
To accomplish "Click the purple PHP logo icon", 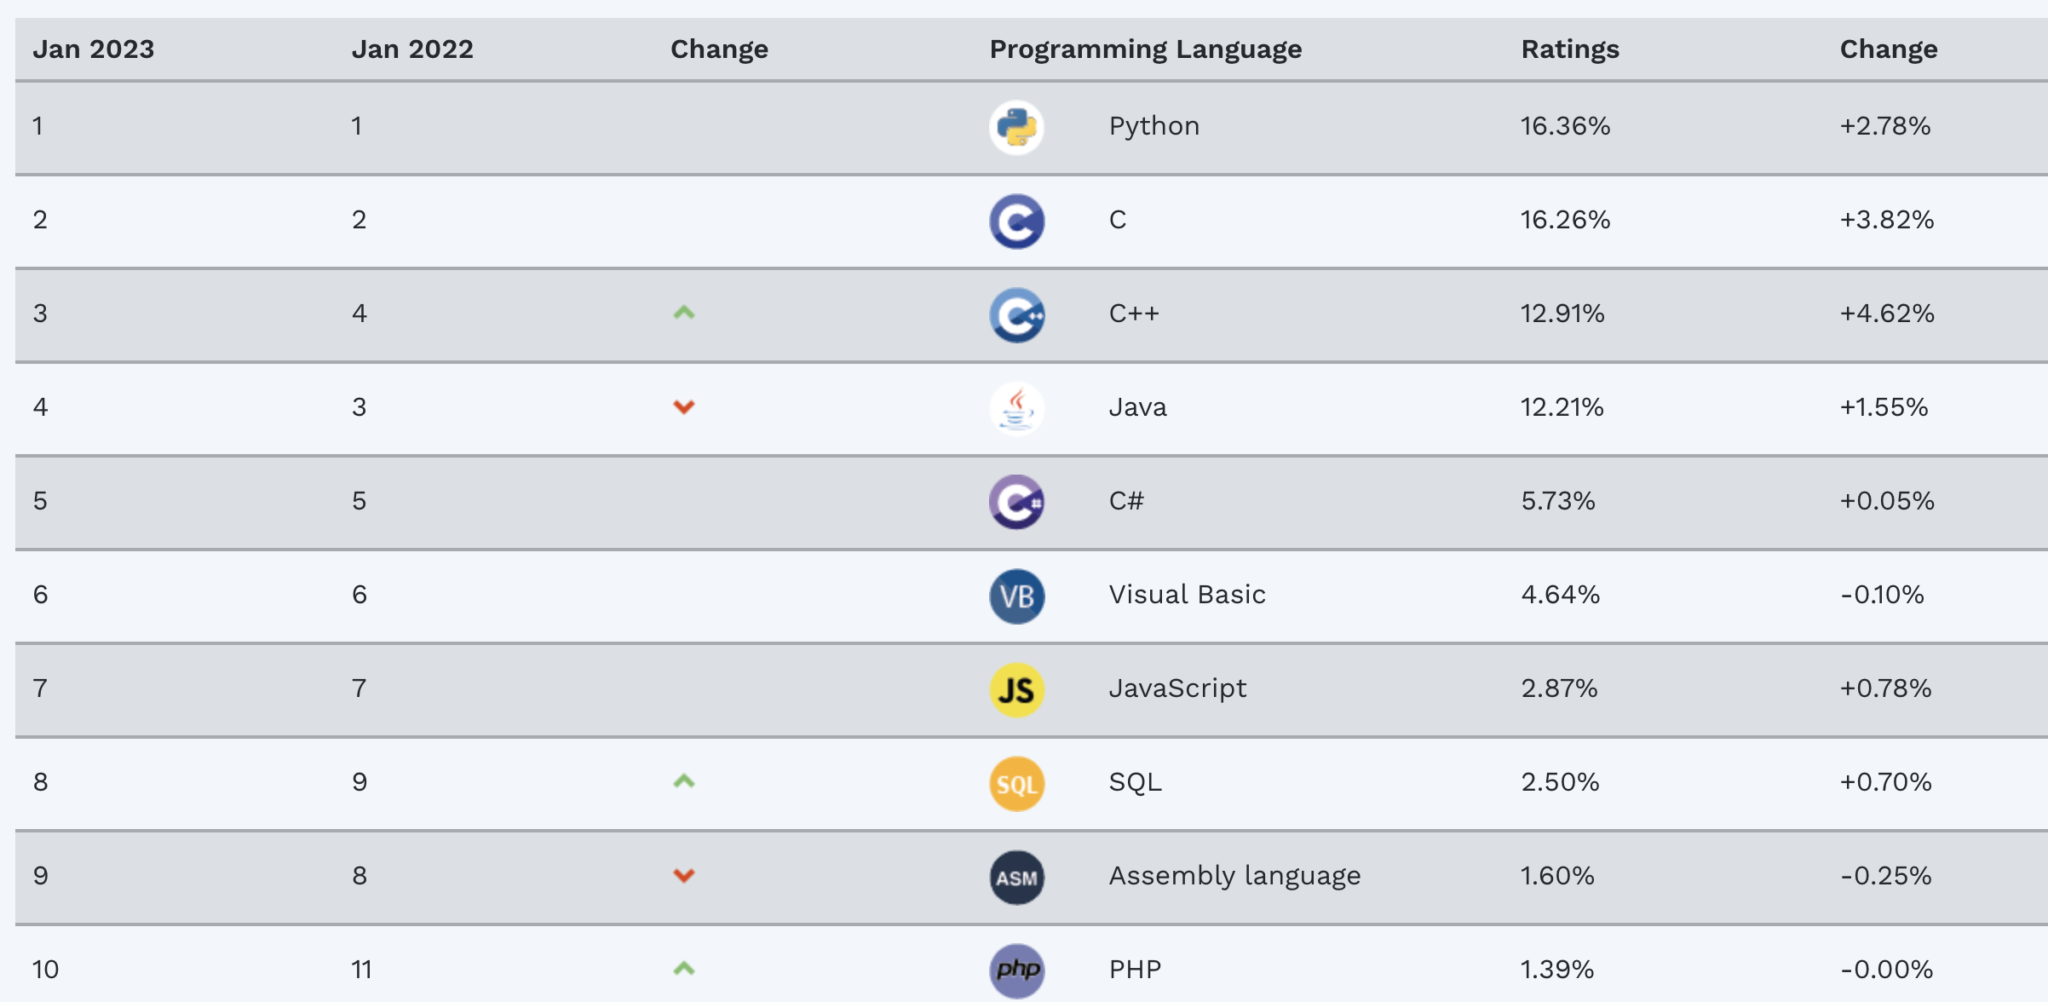I will coord(1017,970).
